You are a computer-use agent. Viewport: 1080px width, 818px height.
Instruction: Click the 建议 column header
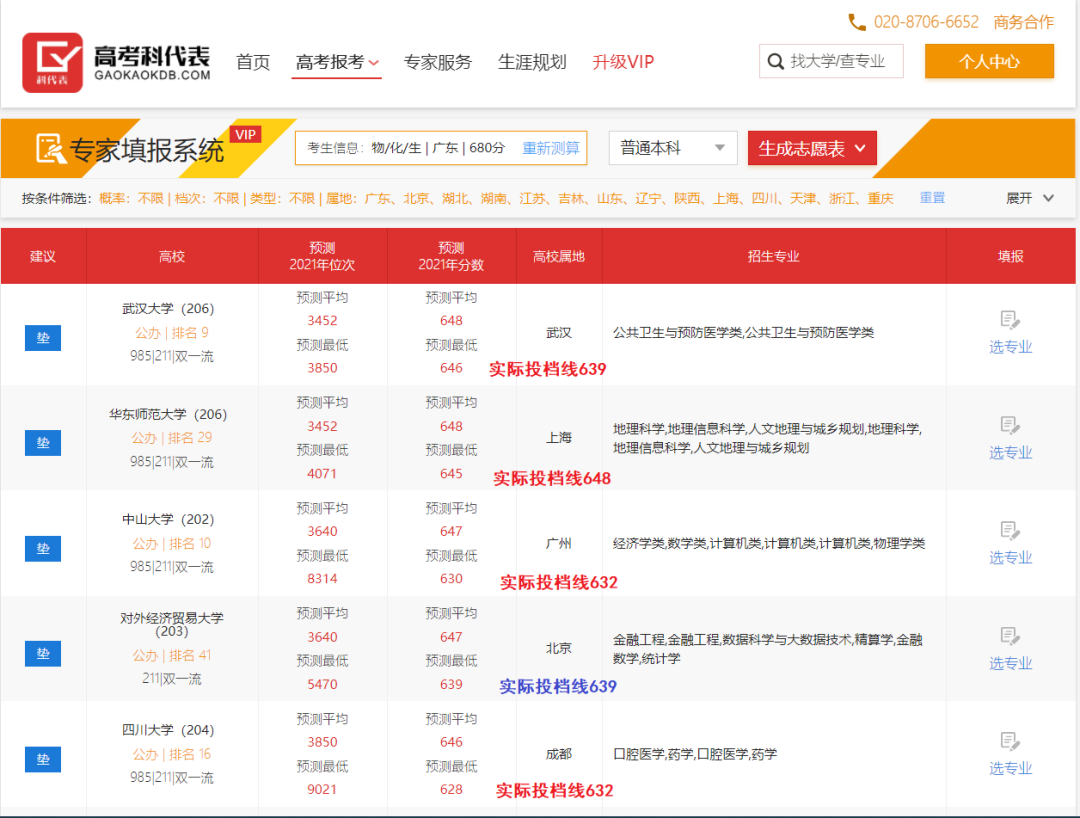[43, 256]
